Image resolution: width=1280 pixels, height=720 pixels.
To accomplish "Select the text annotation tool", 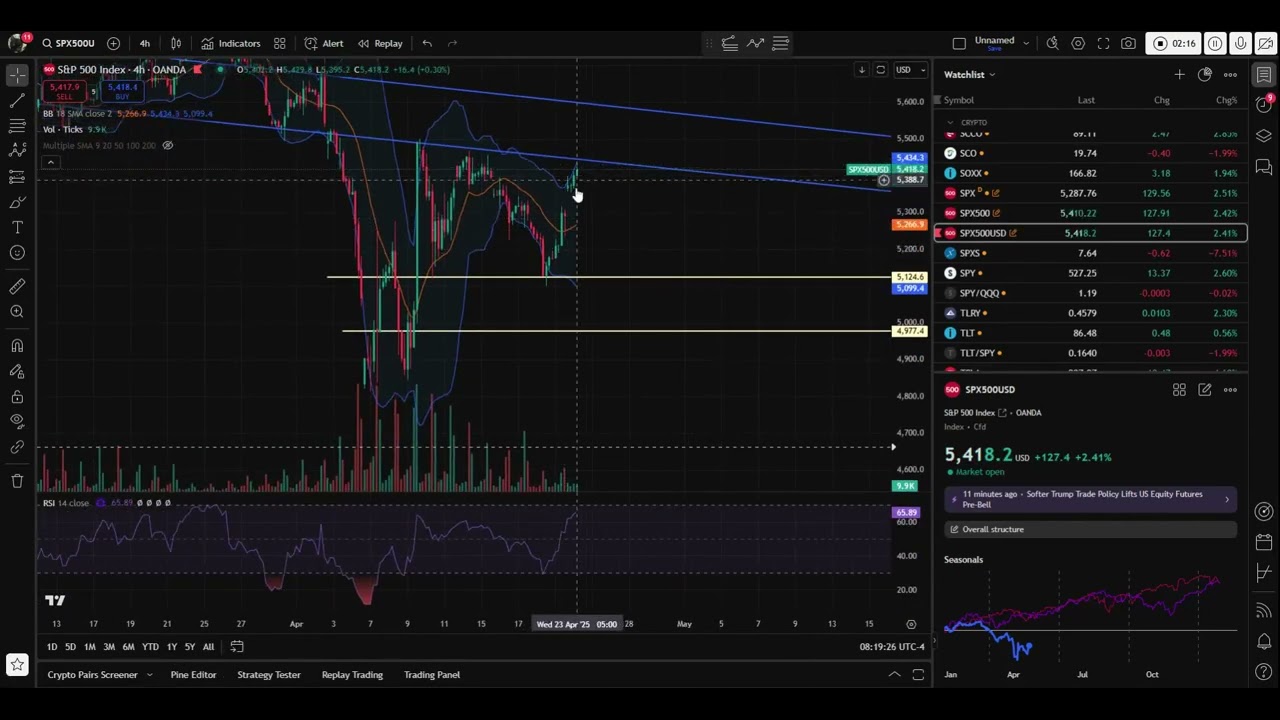I will tap(17, 227).
